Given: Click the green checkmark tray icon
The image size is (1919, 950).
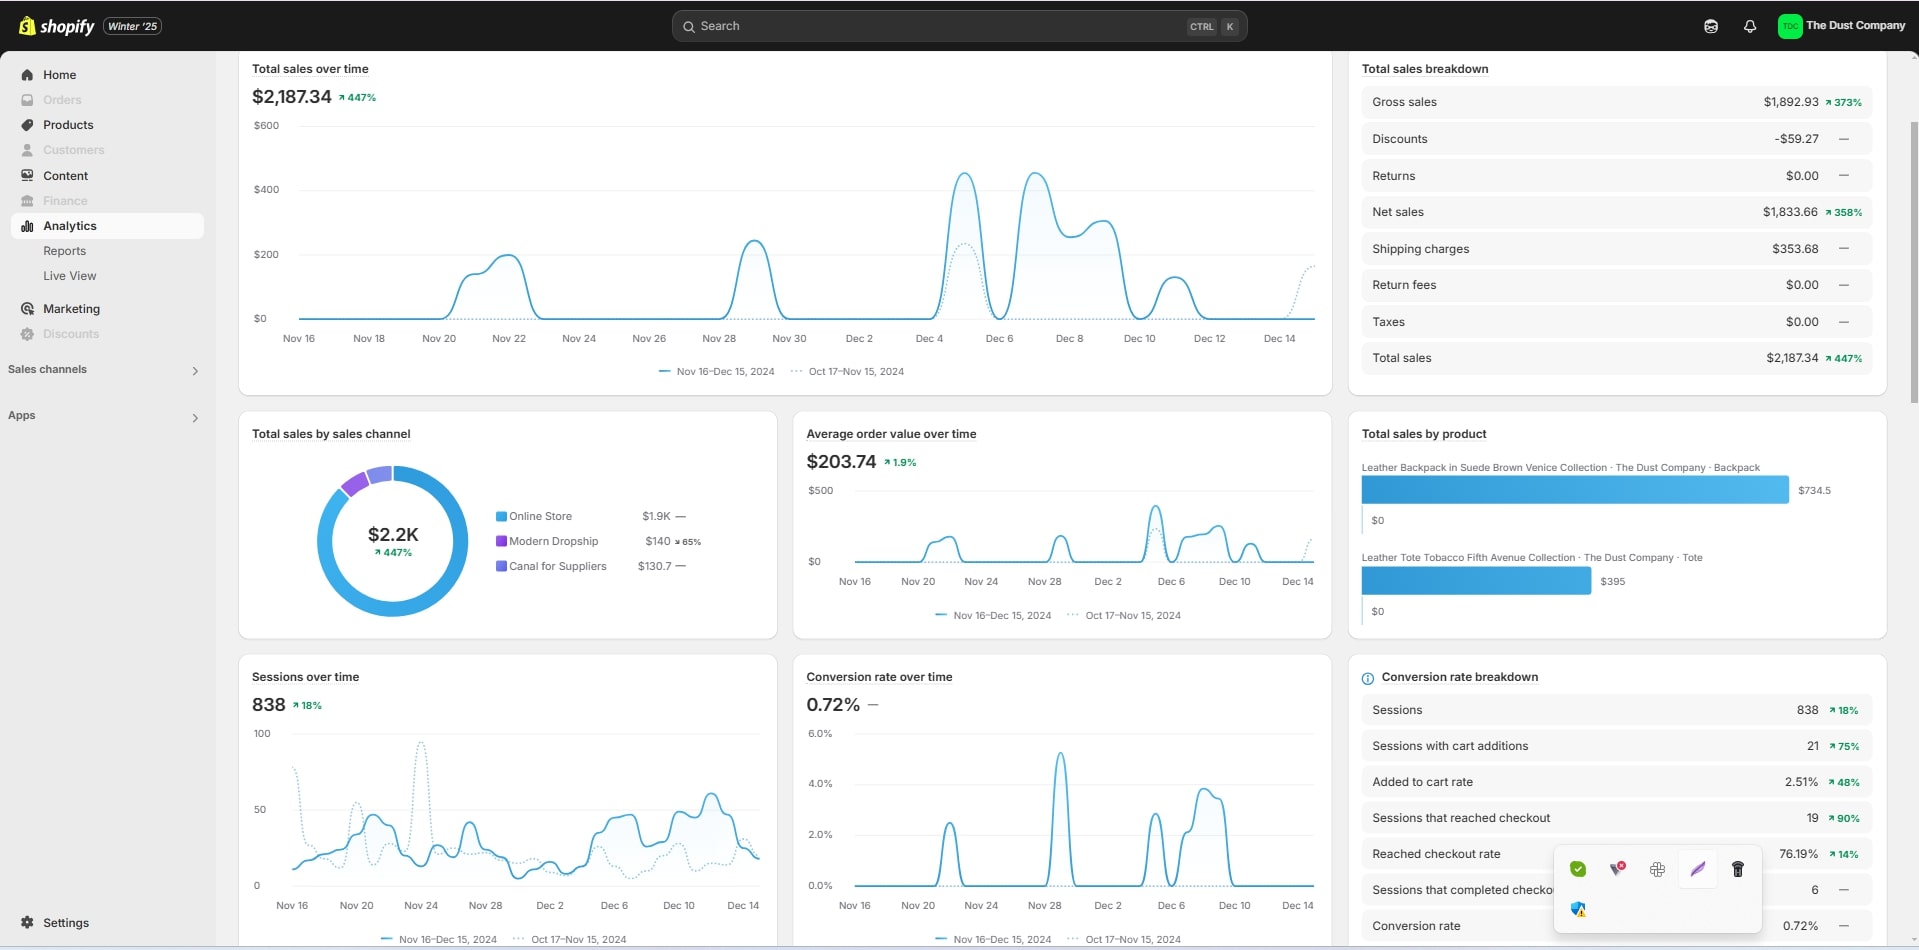Looking at the screenshot, I should tap(1578, 869).
